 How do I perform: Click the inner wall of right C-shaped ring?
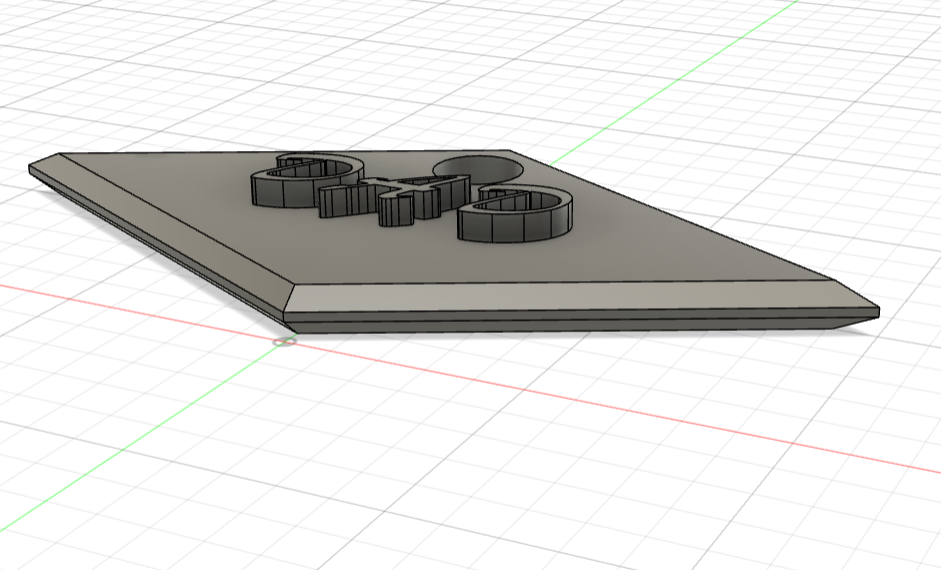(x=504, y=203)
